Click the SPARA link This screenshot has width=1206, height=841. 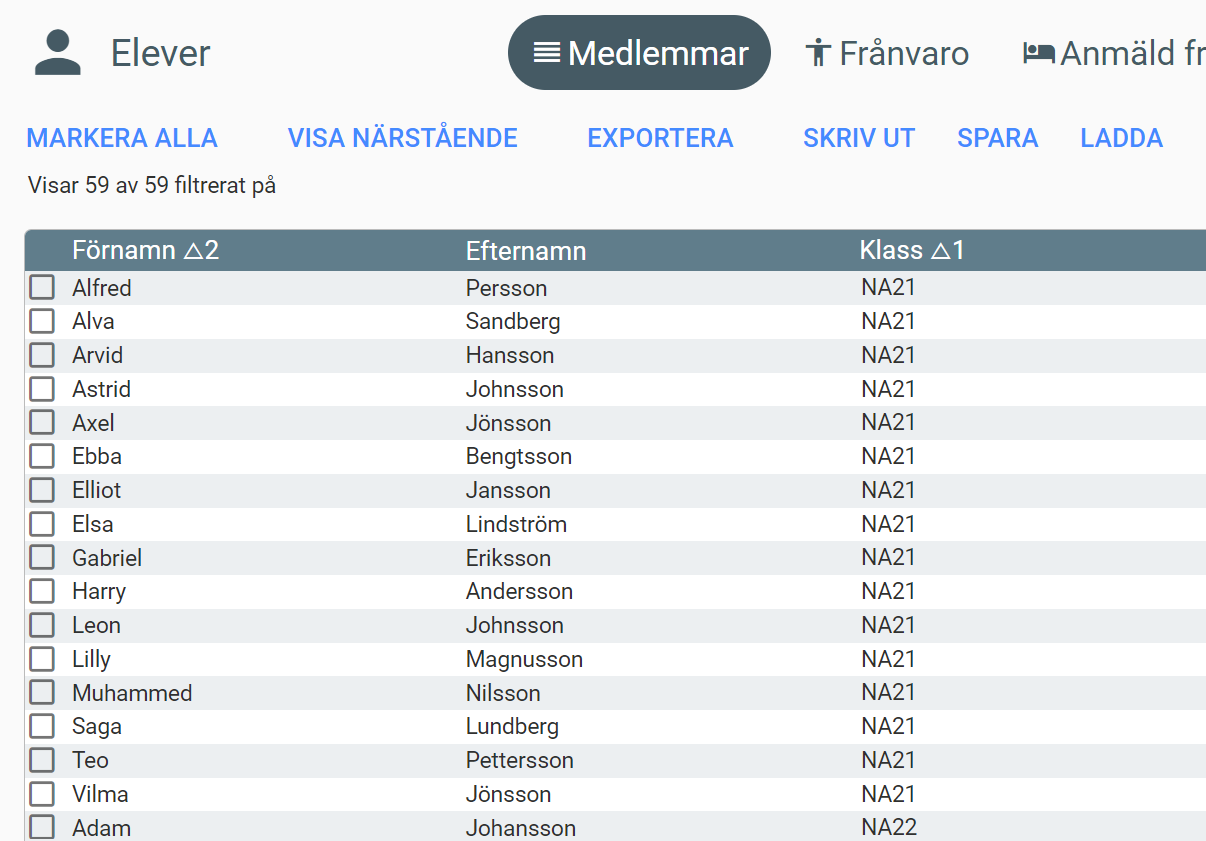tap(997, 138)
